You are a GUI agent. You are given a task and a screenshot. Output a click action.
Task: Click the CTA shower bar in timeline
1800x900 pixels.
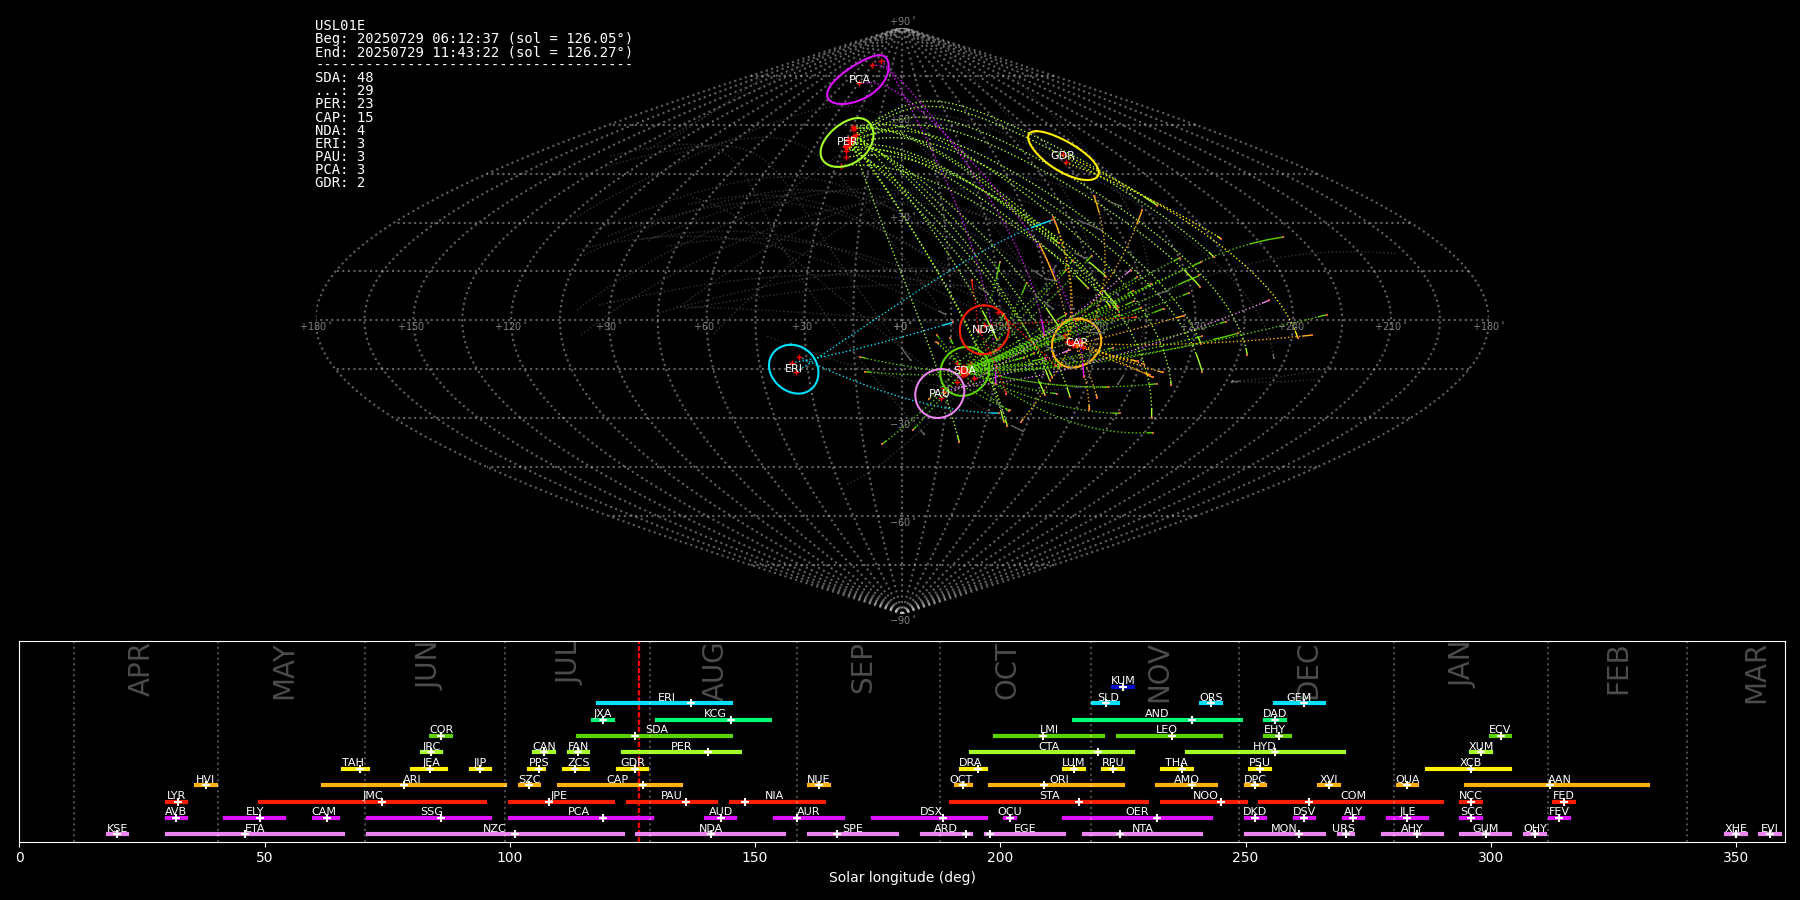coord(1052,752)
